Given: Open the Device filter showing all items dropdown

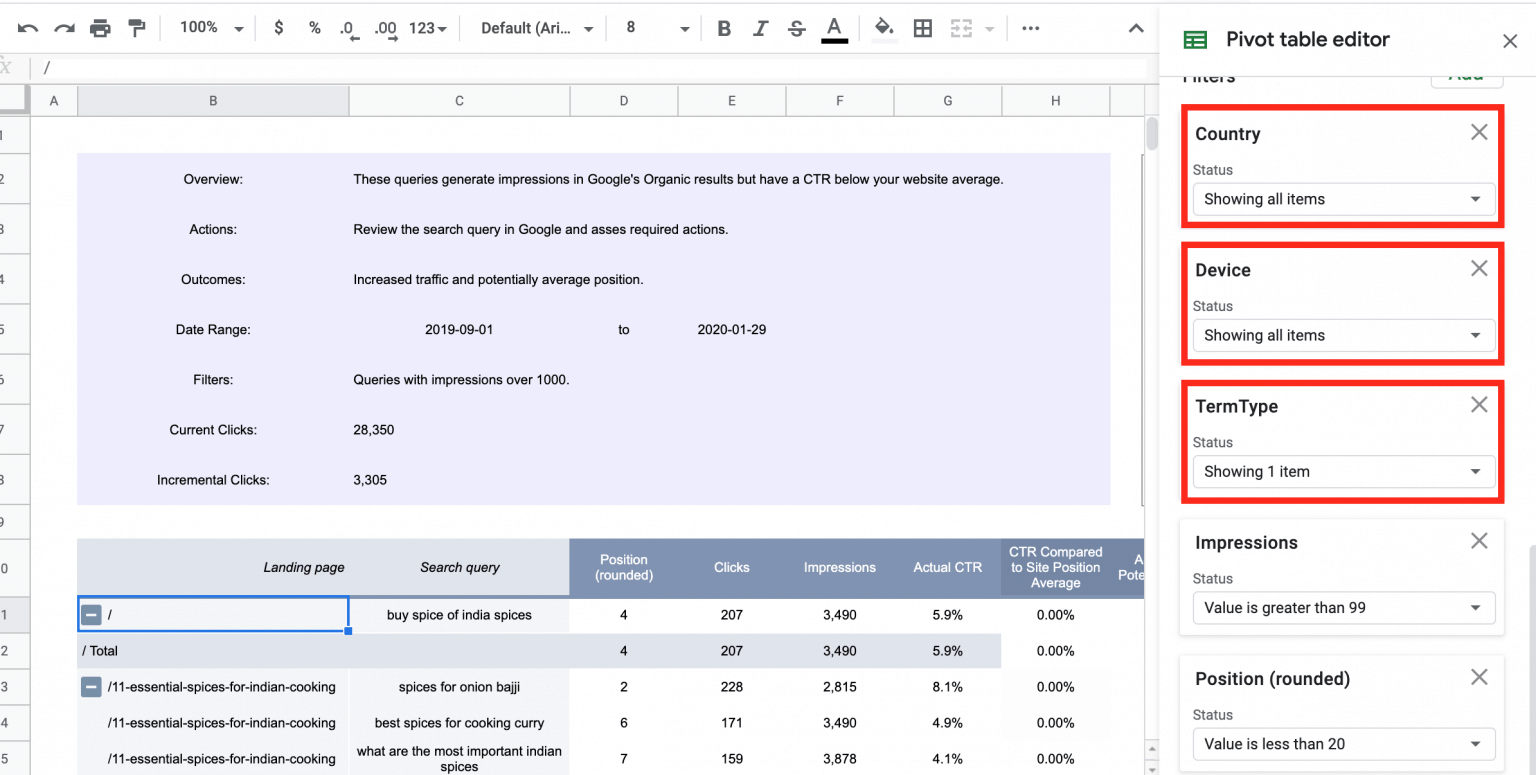Looking at the screenshot, I should [1343, 335].
